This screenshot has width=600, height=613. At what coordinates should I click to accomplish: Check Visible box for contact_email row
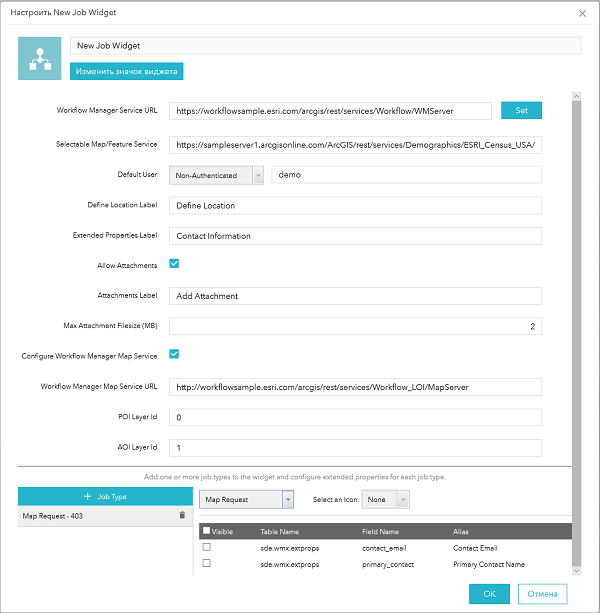(207, 548)
